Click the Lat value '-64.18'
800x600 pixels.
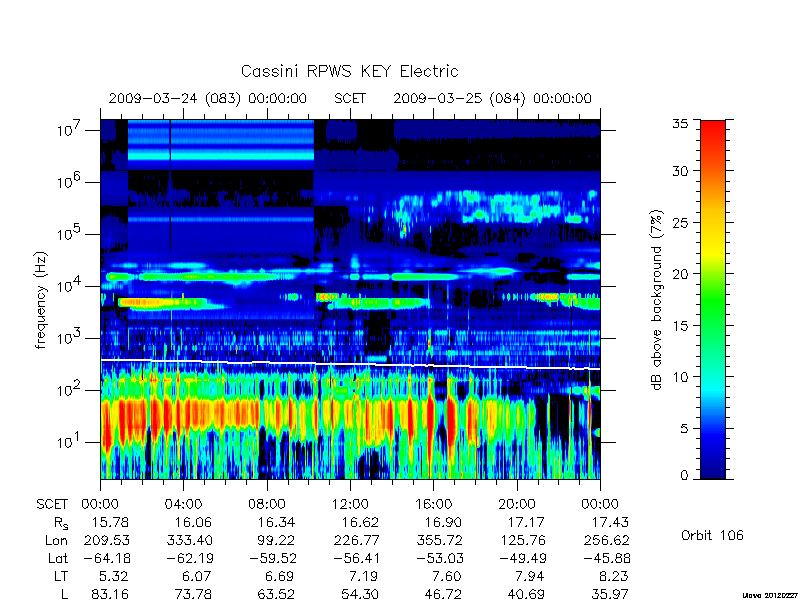pyautogui.click(x=106, y=558)
